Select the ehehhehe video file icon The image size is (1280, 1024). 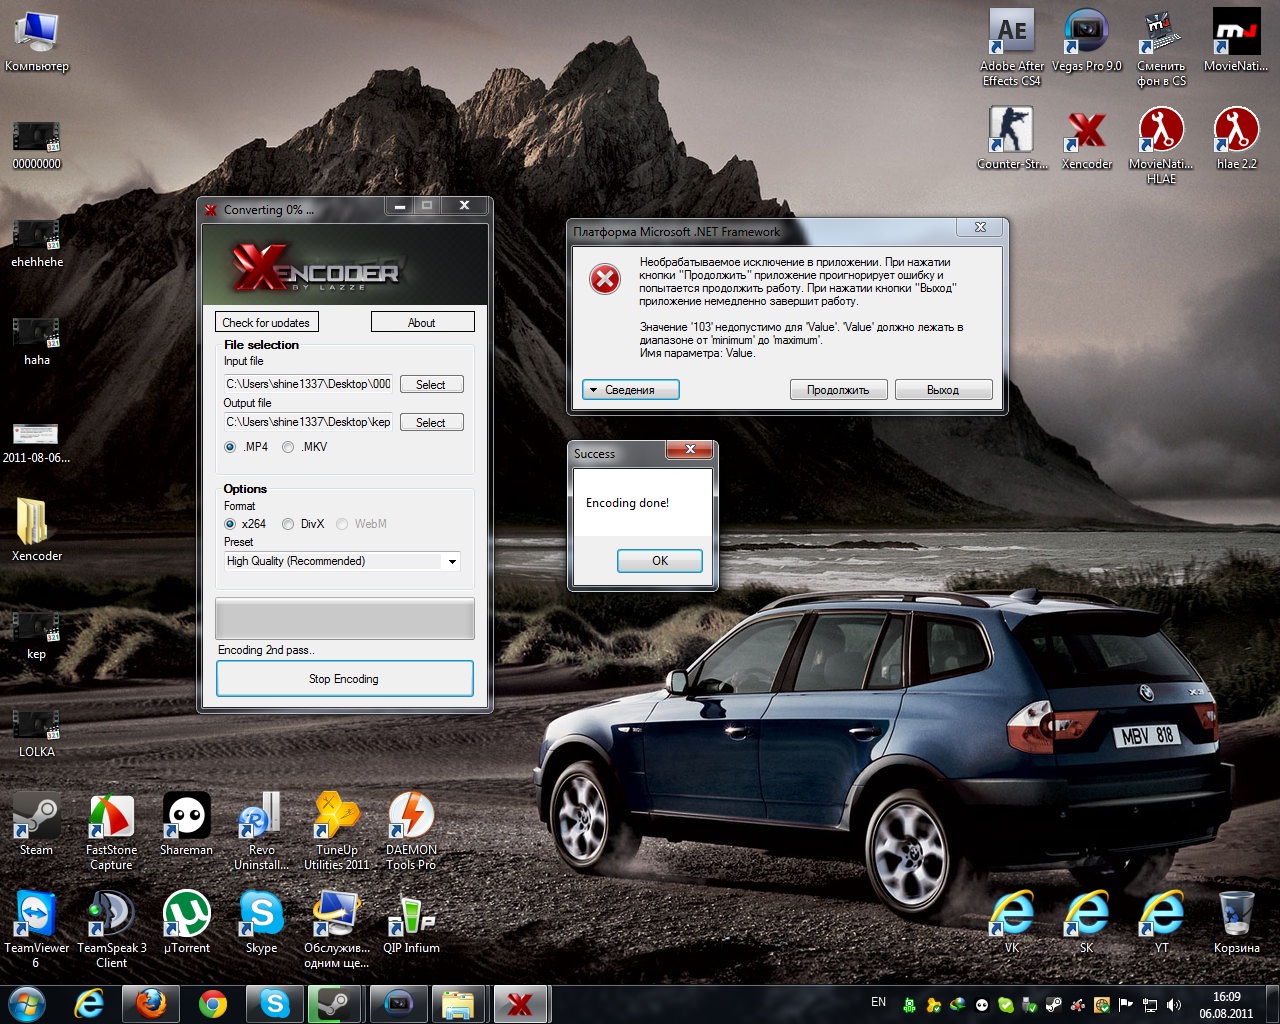[36, 243]
